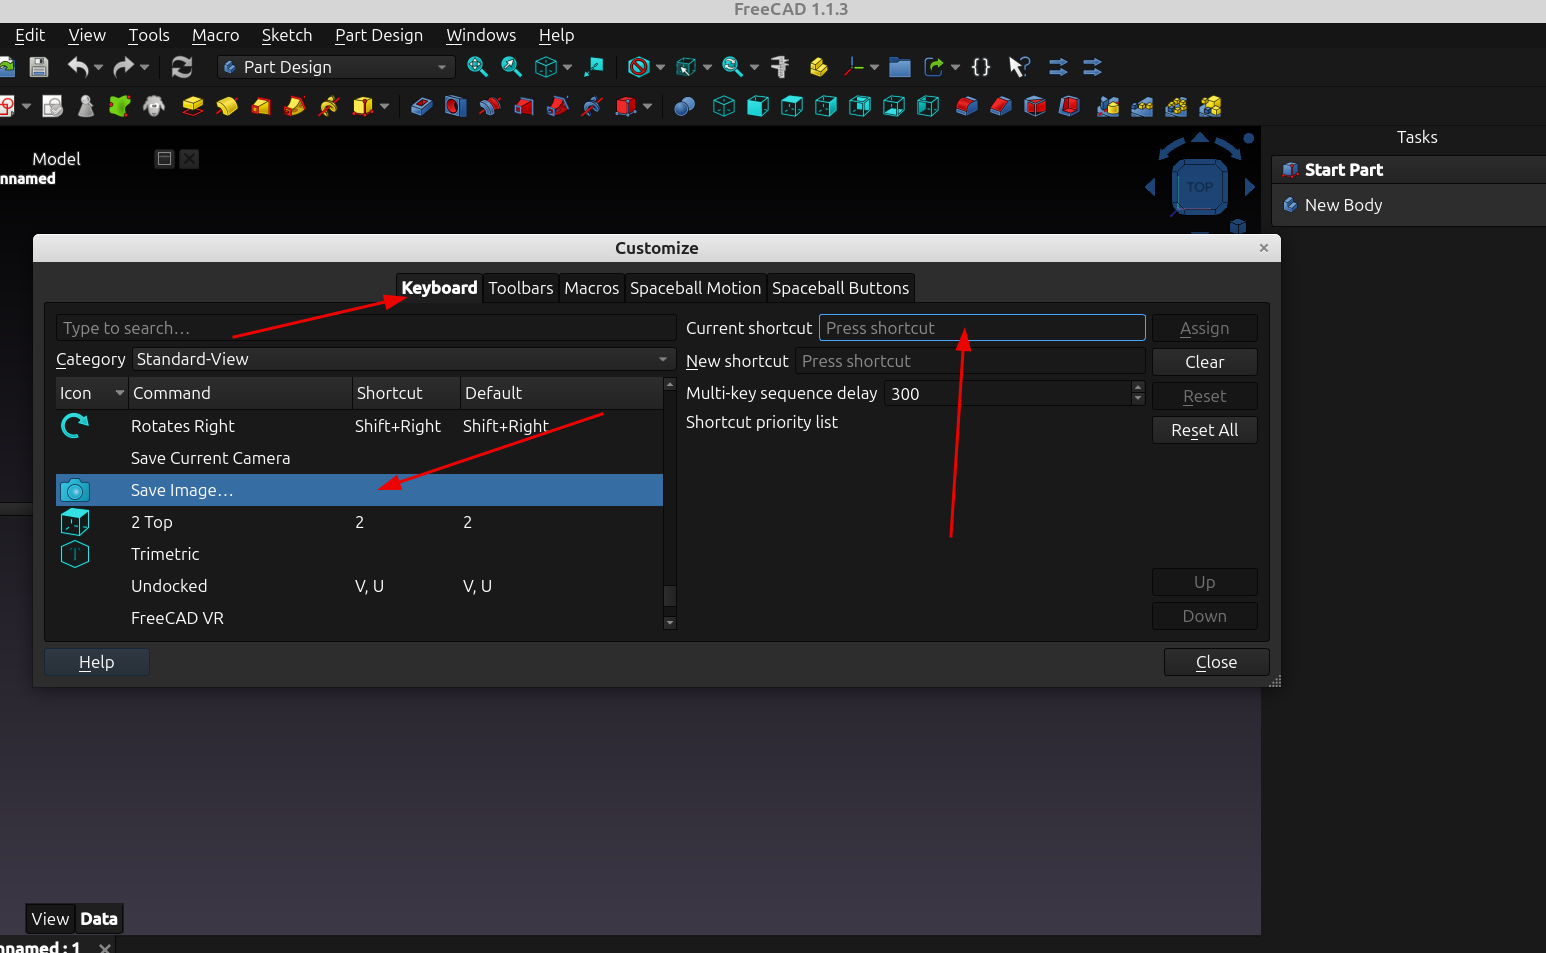Click the 'Type to search' command field
This screenshot has width=1546, height=953.
[x=366, y=328]
